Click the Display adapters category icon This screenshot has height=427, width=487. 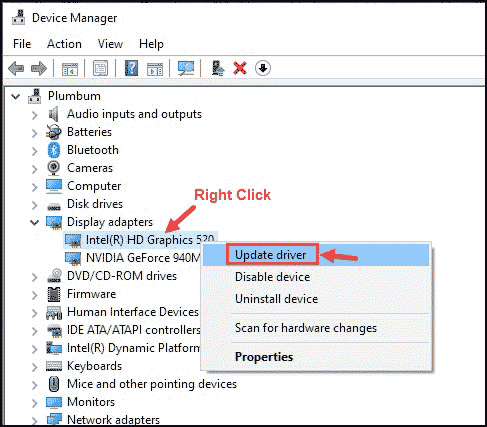[x=54, y=222]
